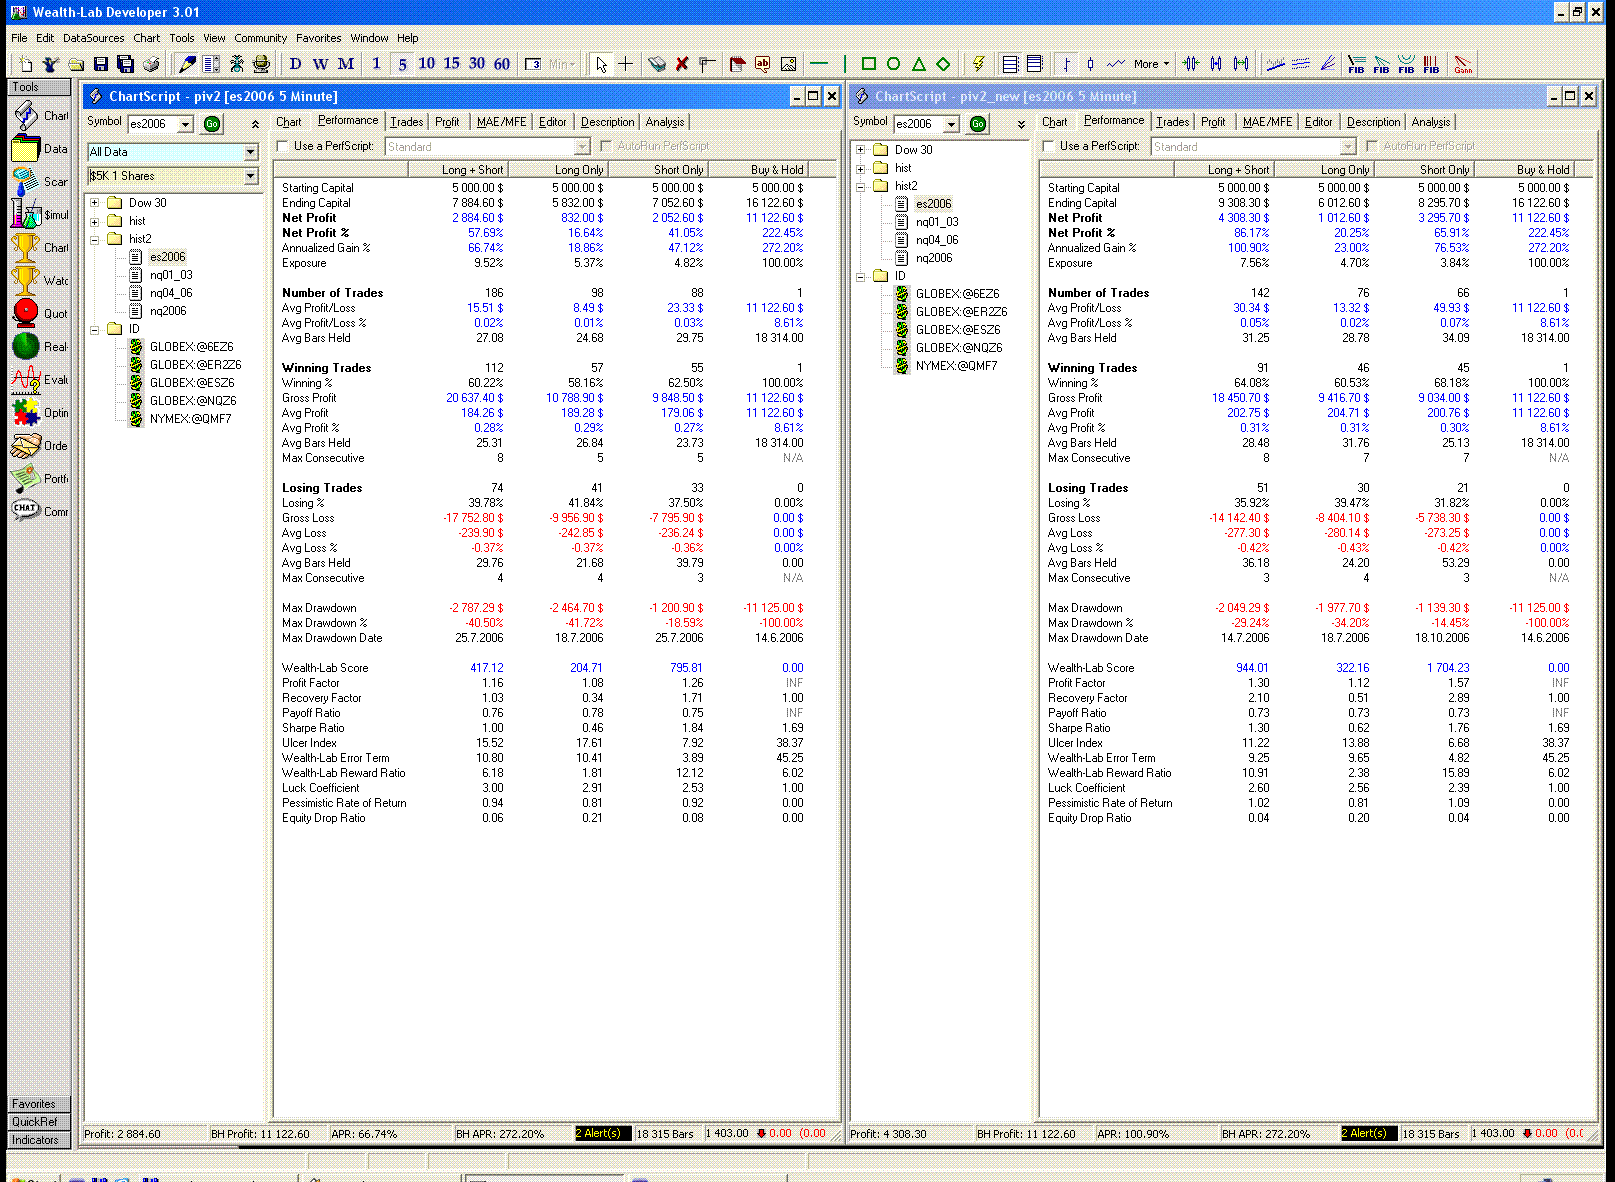The image size is (1615, 1182).
Task: Select the horizontal line drawing tool
Action: [x=819, y=64]
